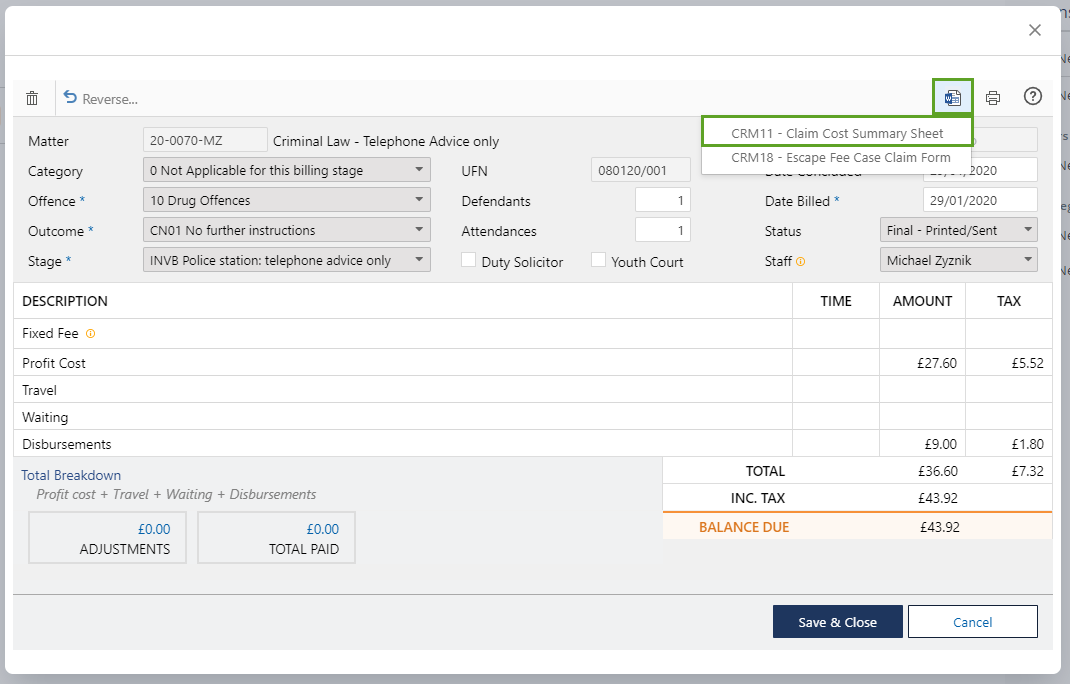
Task: Open the Stage dropdown
Action: coord(287,260)
